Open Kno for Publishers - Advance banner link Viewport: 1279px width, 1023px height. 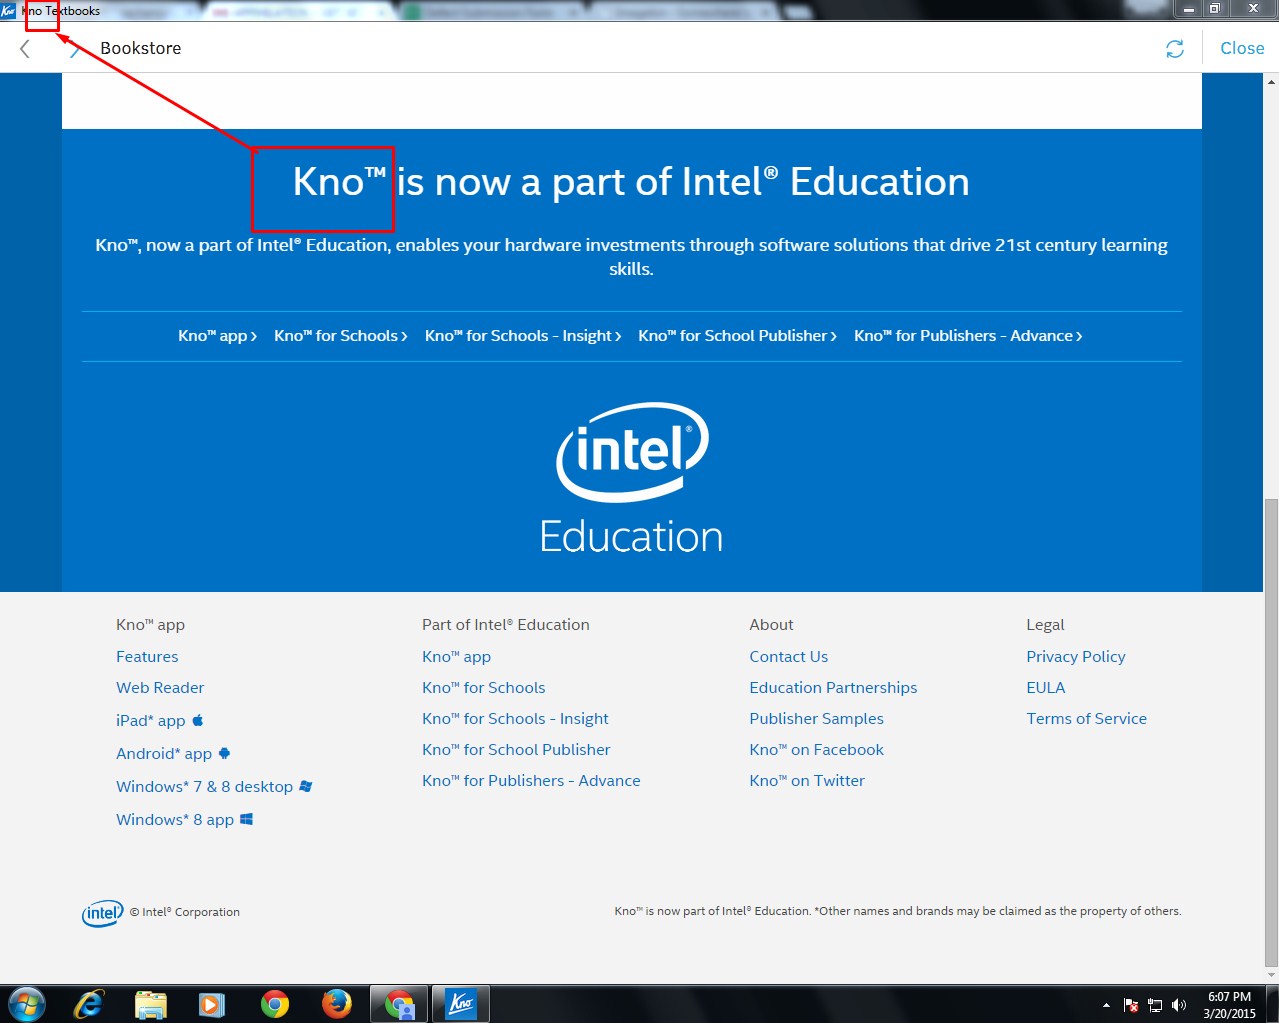click(x=968, y=336)
